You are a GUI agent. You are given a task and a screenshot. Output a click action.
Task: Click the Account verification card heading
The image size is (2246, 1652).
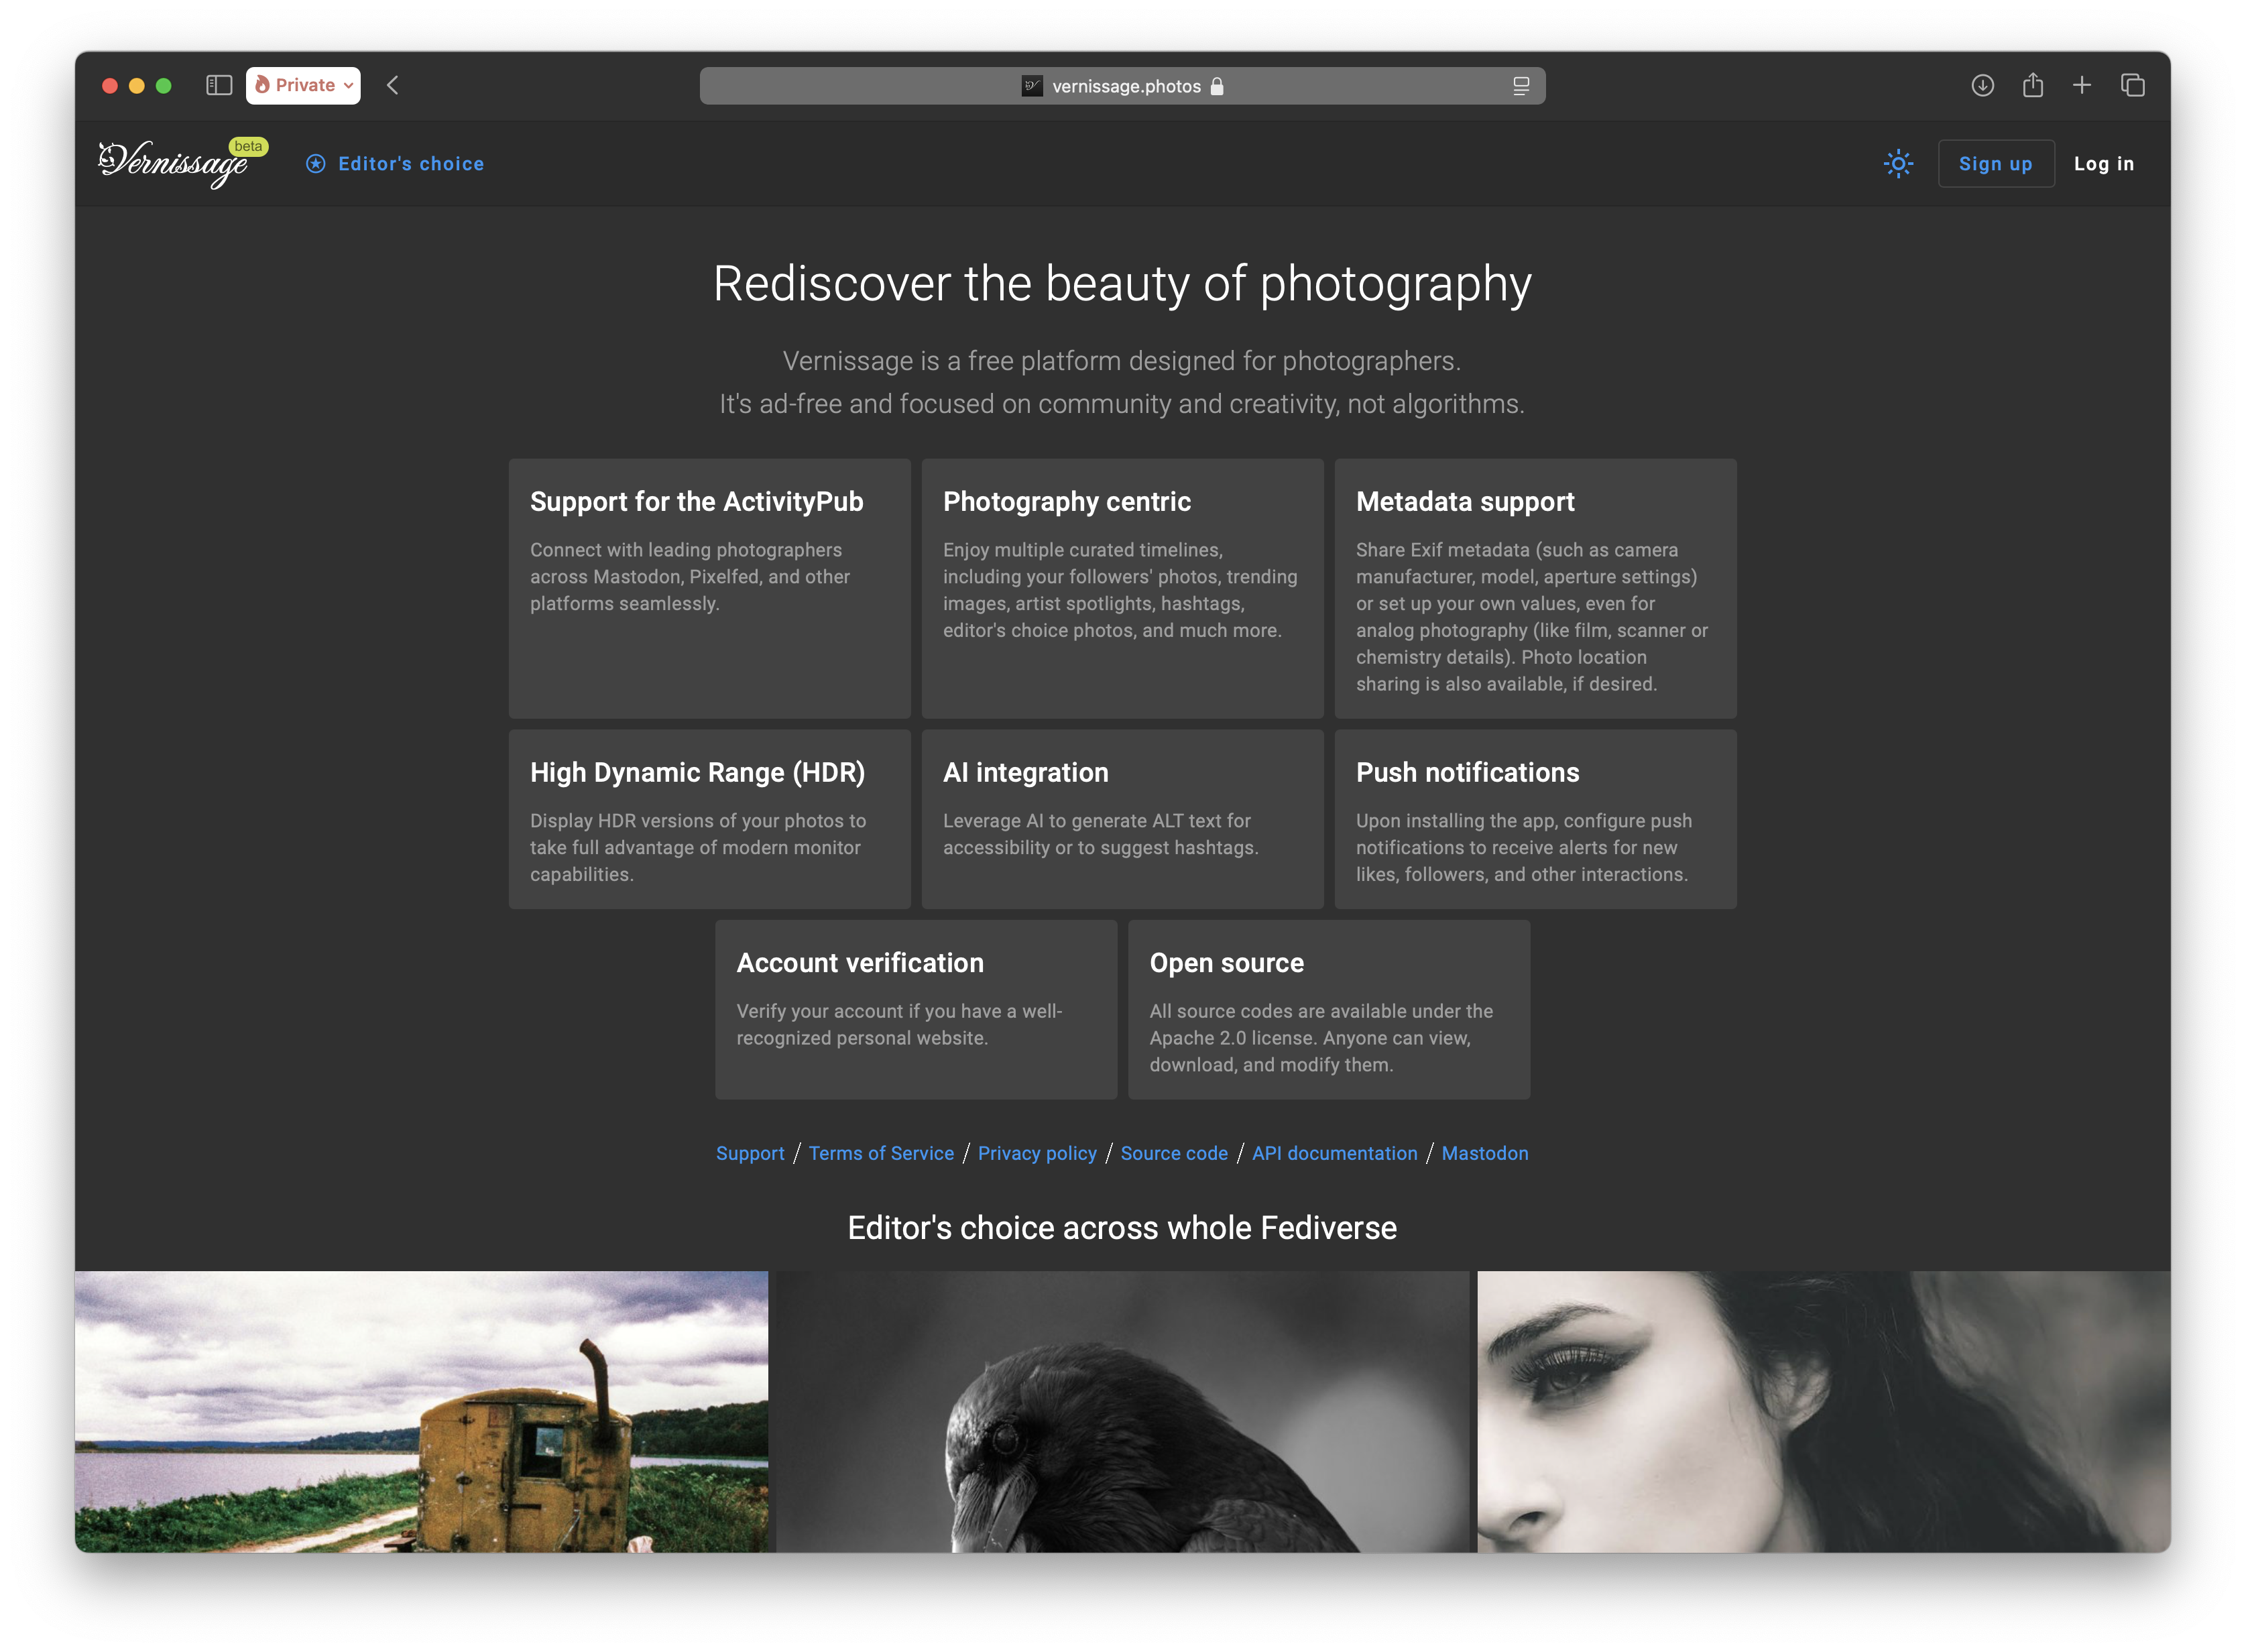(x=860, y=962)
